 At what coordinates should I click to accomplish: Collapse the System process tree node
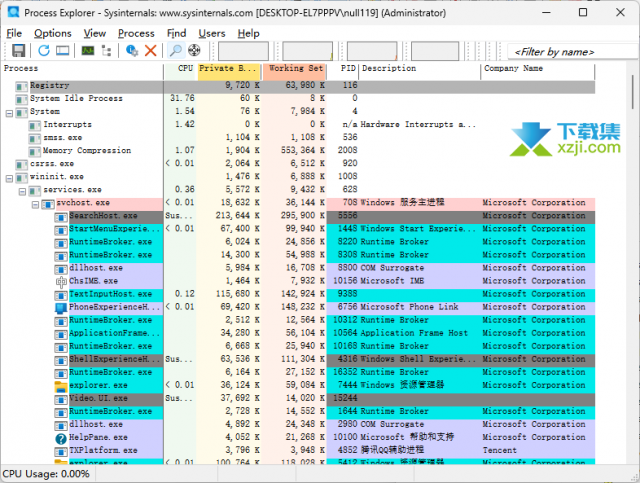click(9, 112)
